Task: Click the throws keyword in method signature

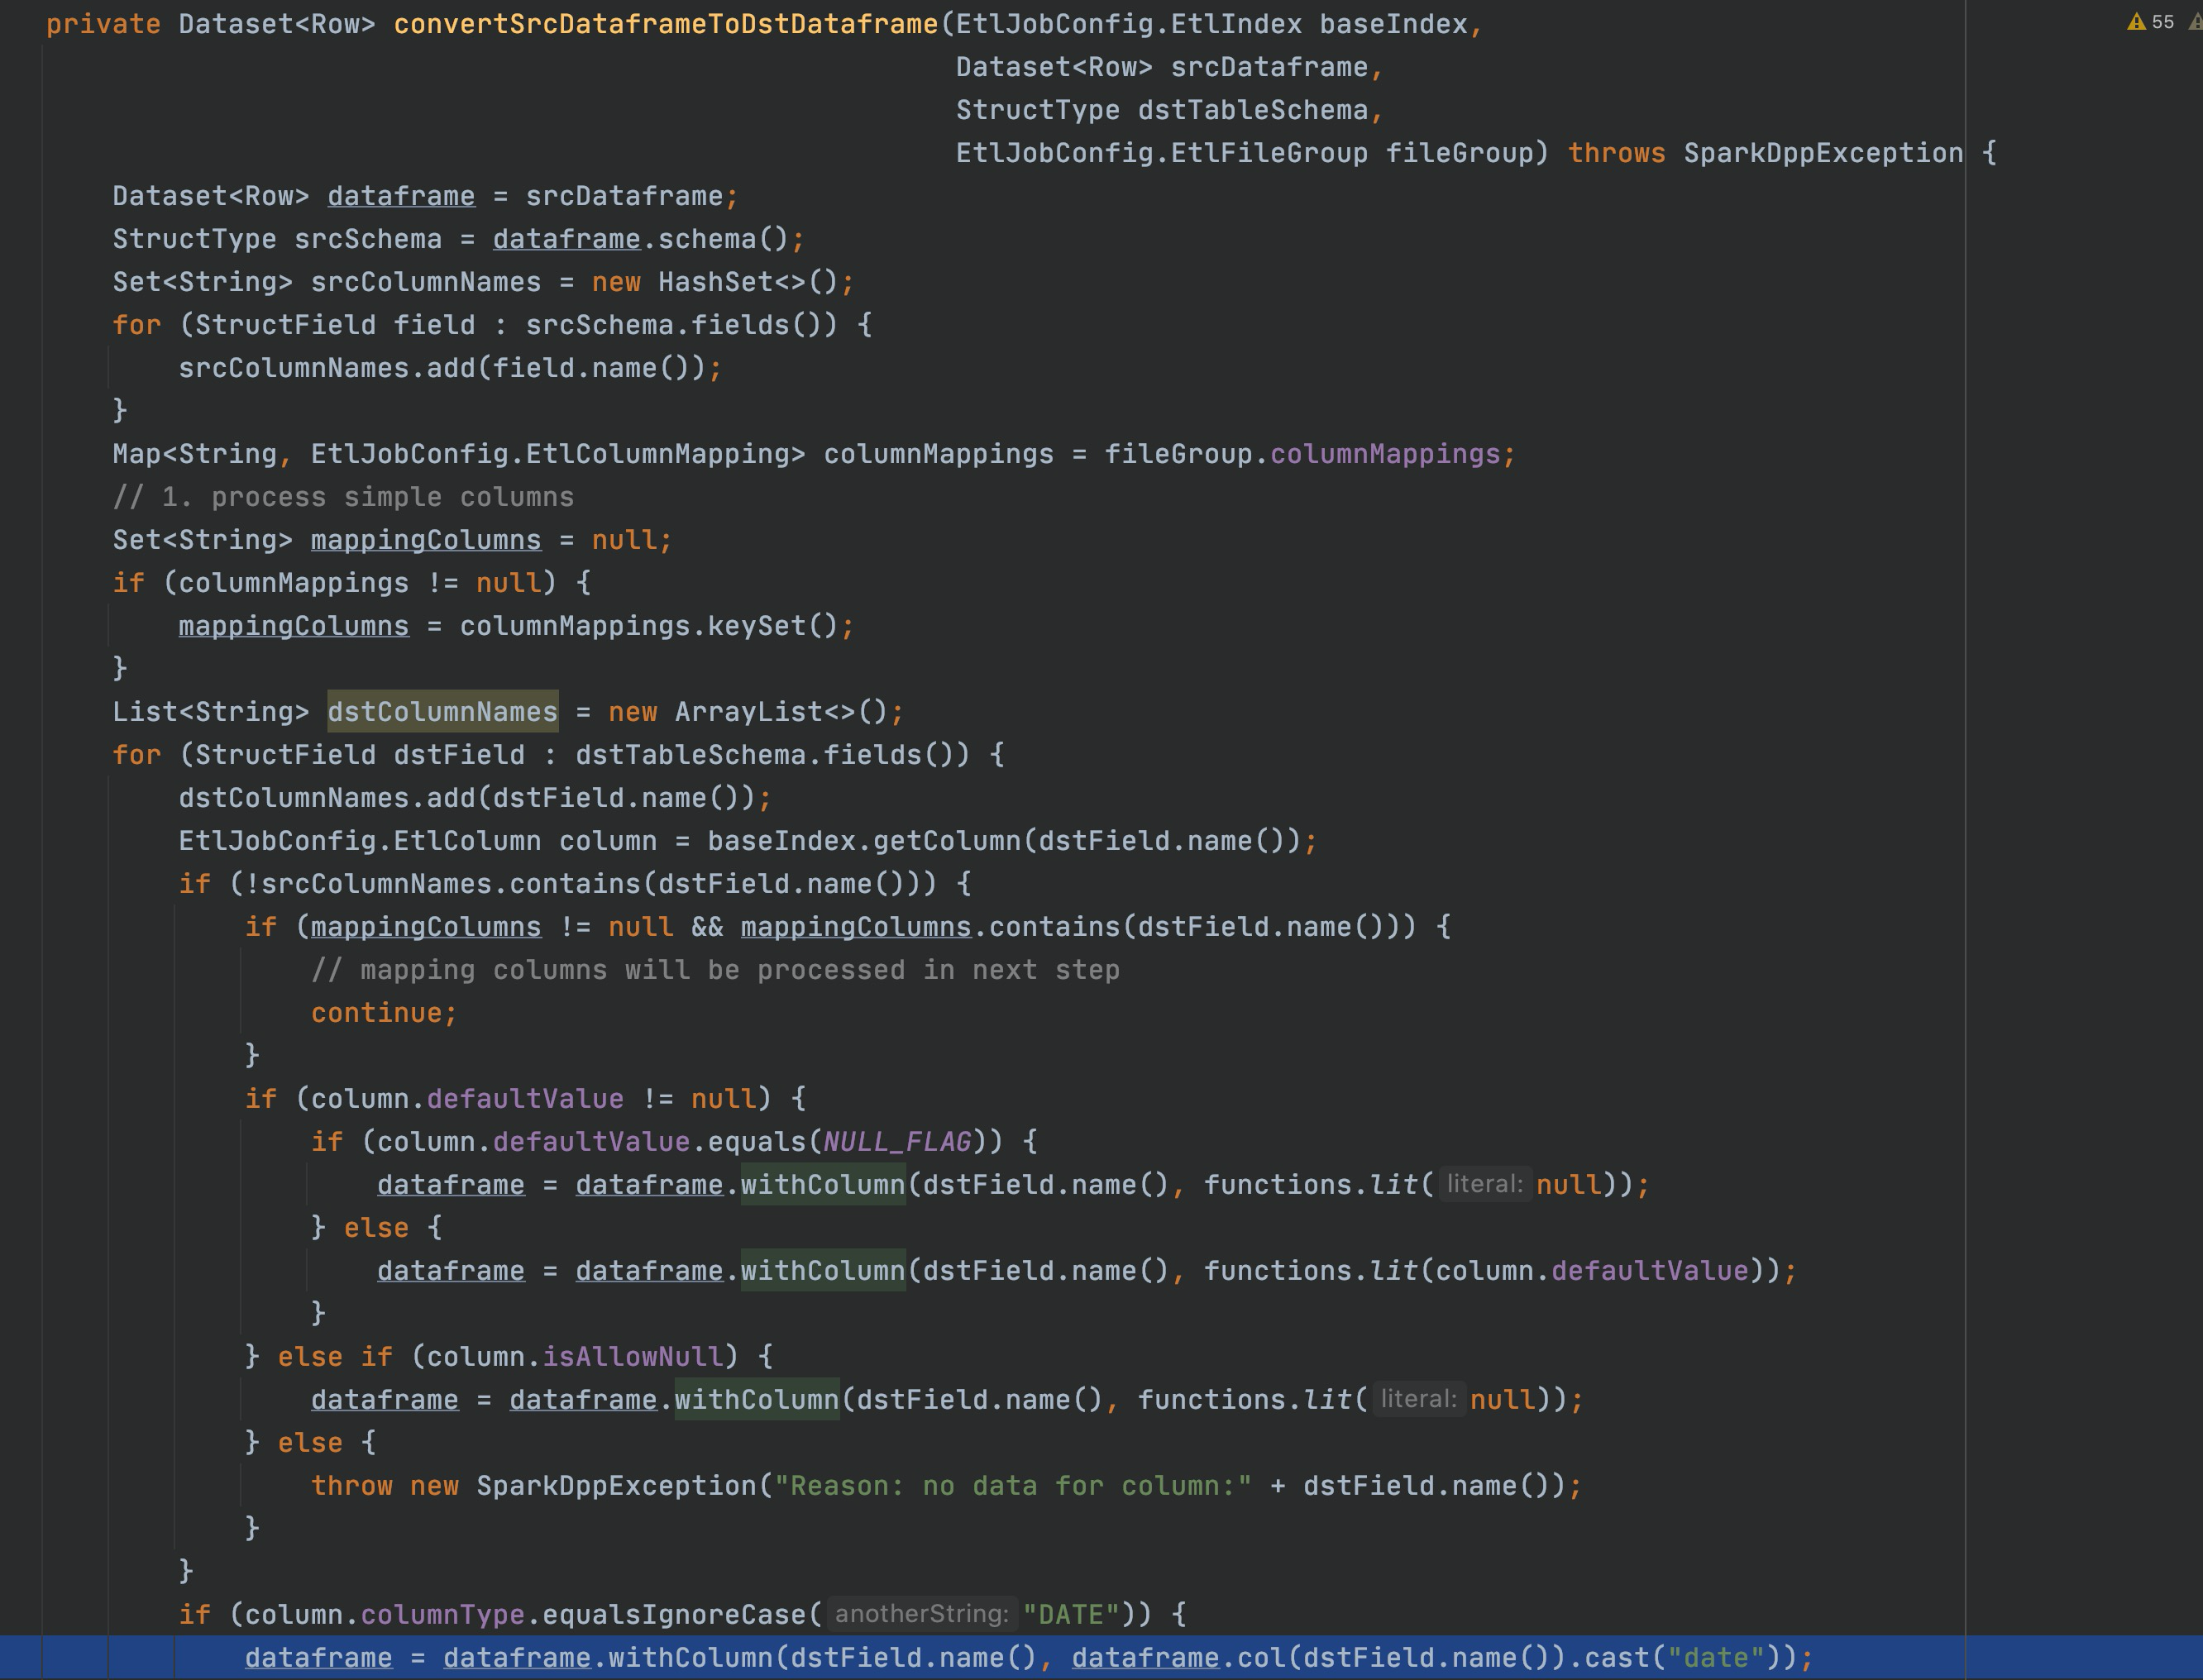Action: (x=1616, y=153)
